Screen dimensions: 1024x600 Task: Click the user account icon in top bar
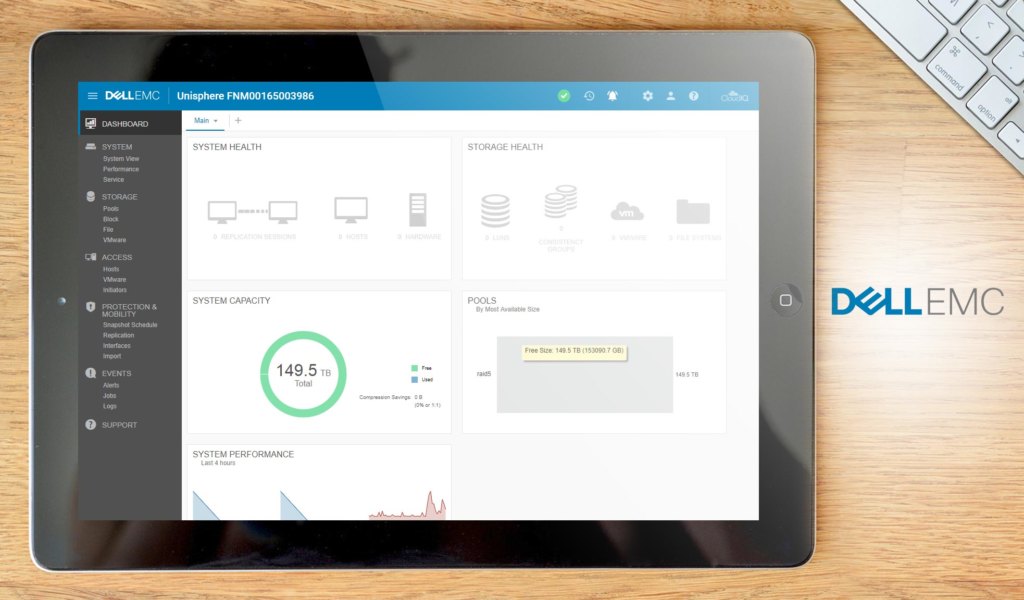click(671, 96)
